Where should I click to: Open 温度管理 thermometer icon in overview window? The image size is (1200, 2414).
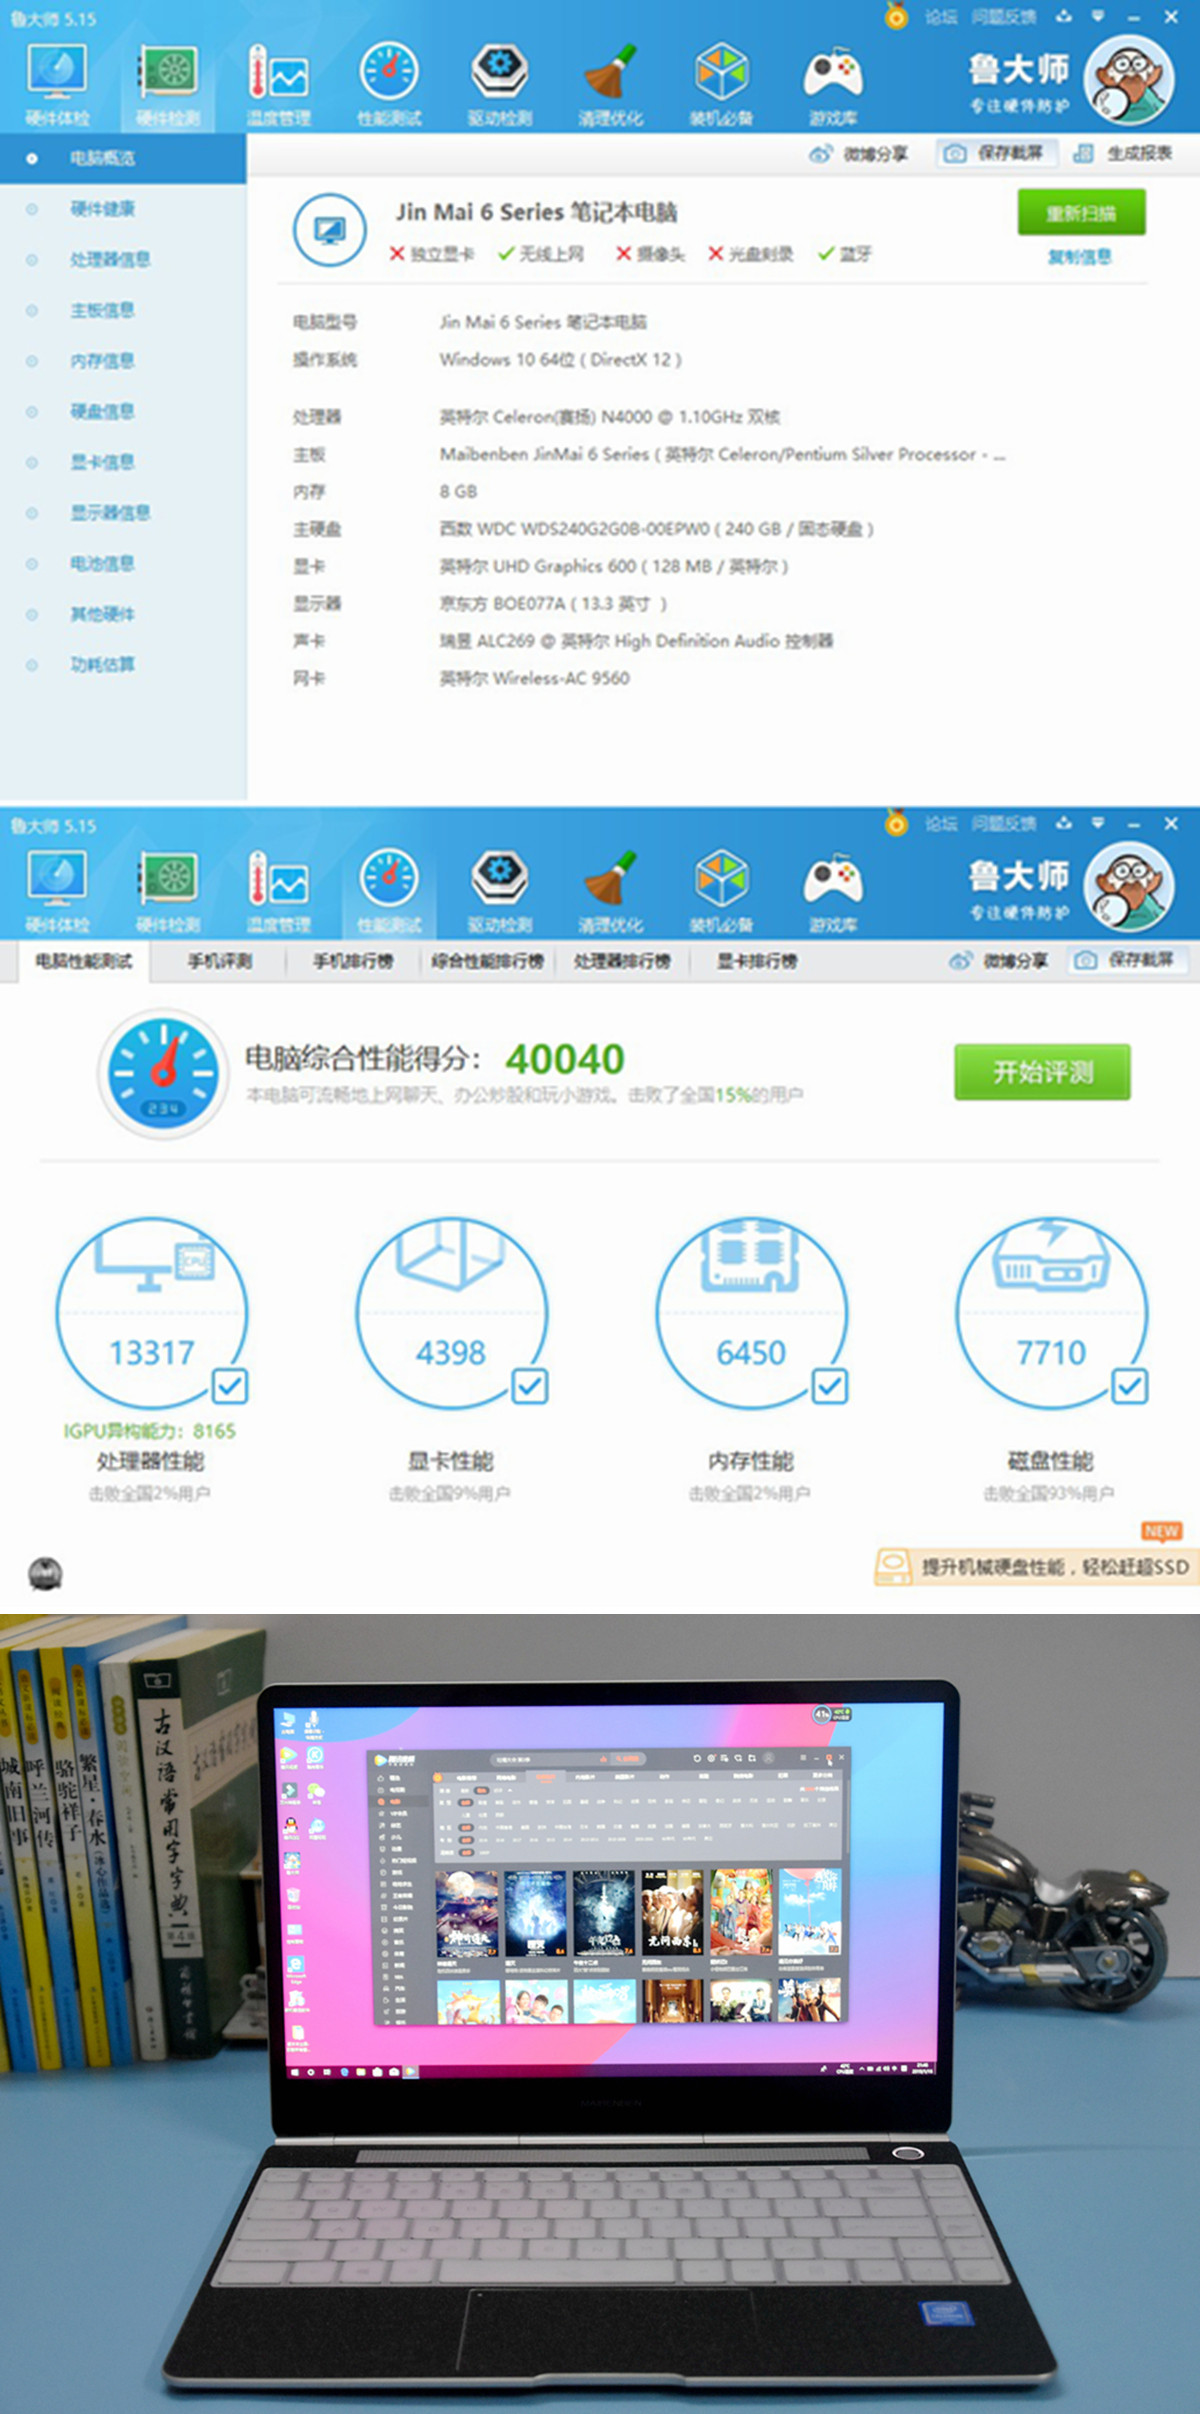(279, 85)
